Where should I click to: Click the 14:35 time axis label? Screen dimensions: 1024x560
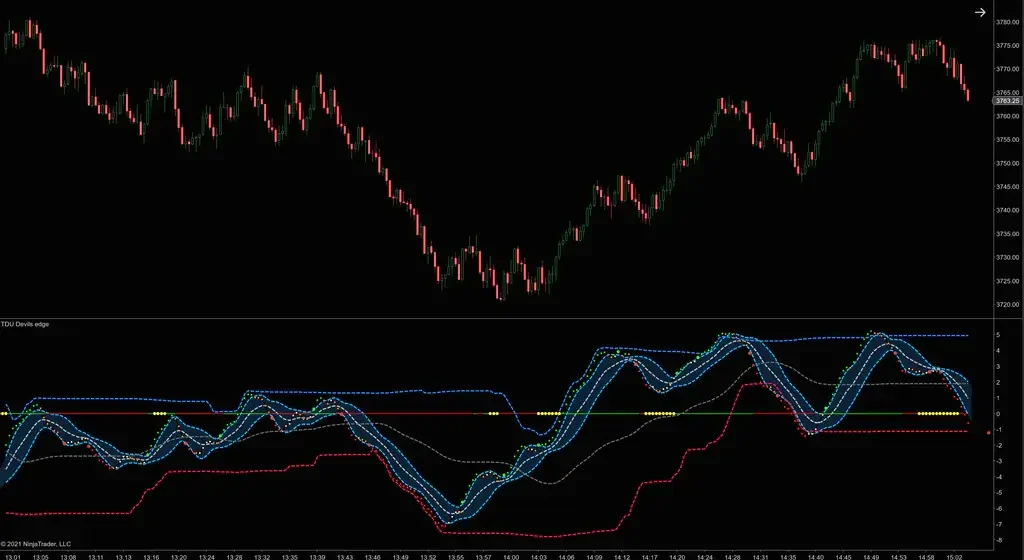(x=788, y=557)
